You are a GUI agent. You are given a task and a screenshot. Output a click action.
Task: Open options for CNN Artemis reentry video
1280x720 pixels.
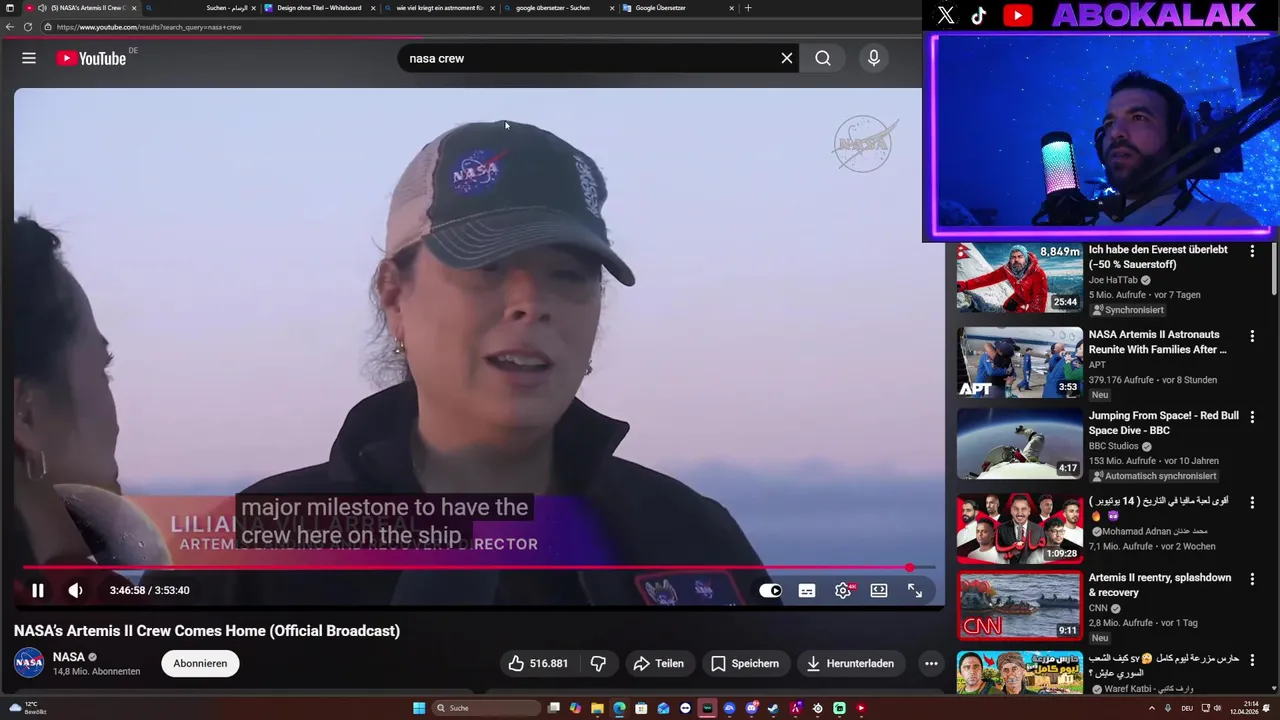pos(1252,579)
